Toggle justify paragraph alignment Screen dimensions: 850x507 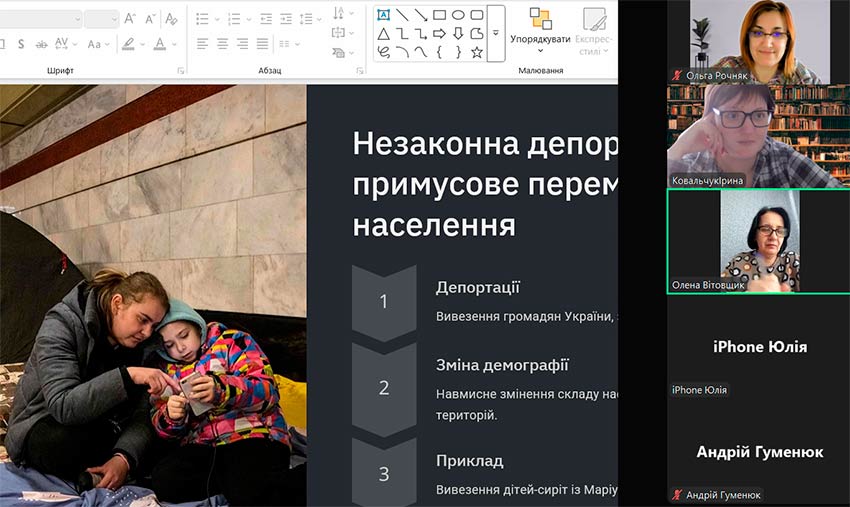click(263, 44)
